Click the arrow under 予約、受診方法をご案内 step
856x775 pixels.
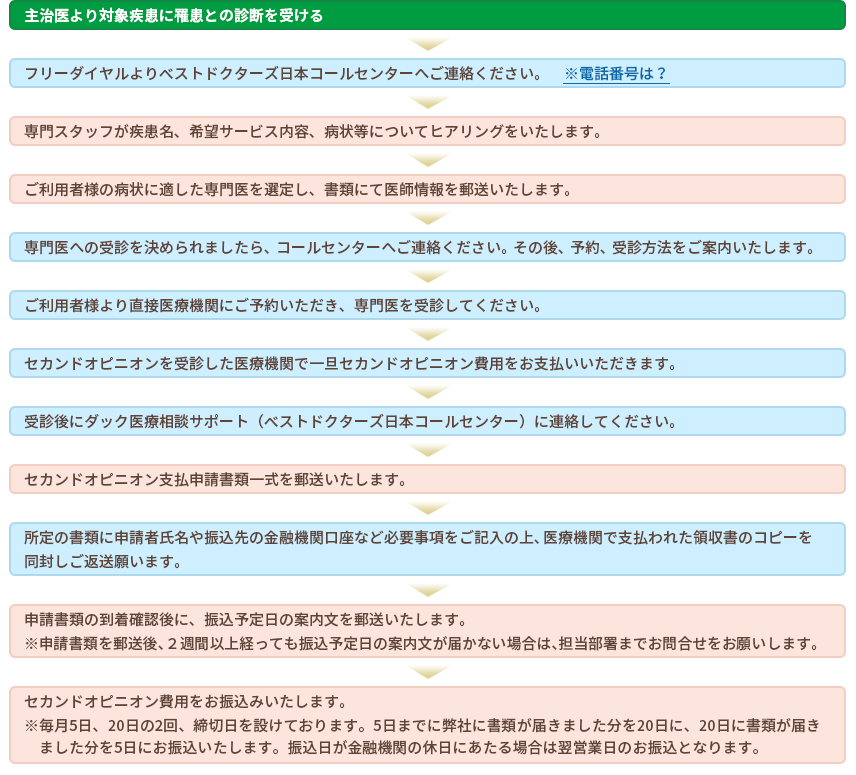428,277
